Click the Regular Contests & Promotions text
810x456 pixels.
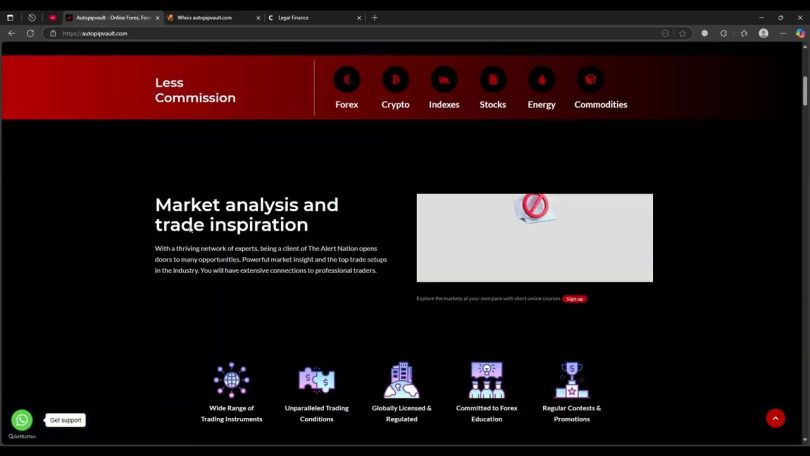pyautogui.click(x=571, y=414)
